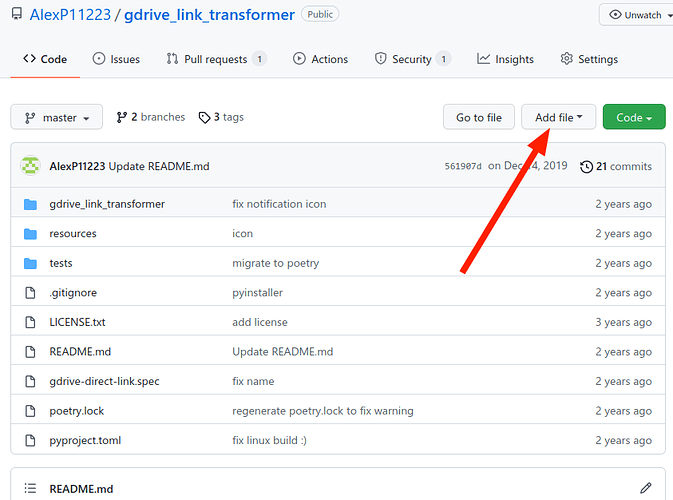Click the folder icon for tests

(30, 264)
